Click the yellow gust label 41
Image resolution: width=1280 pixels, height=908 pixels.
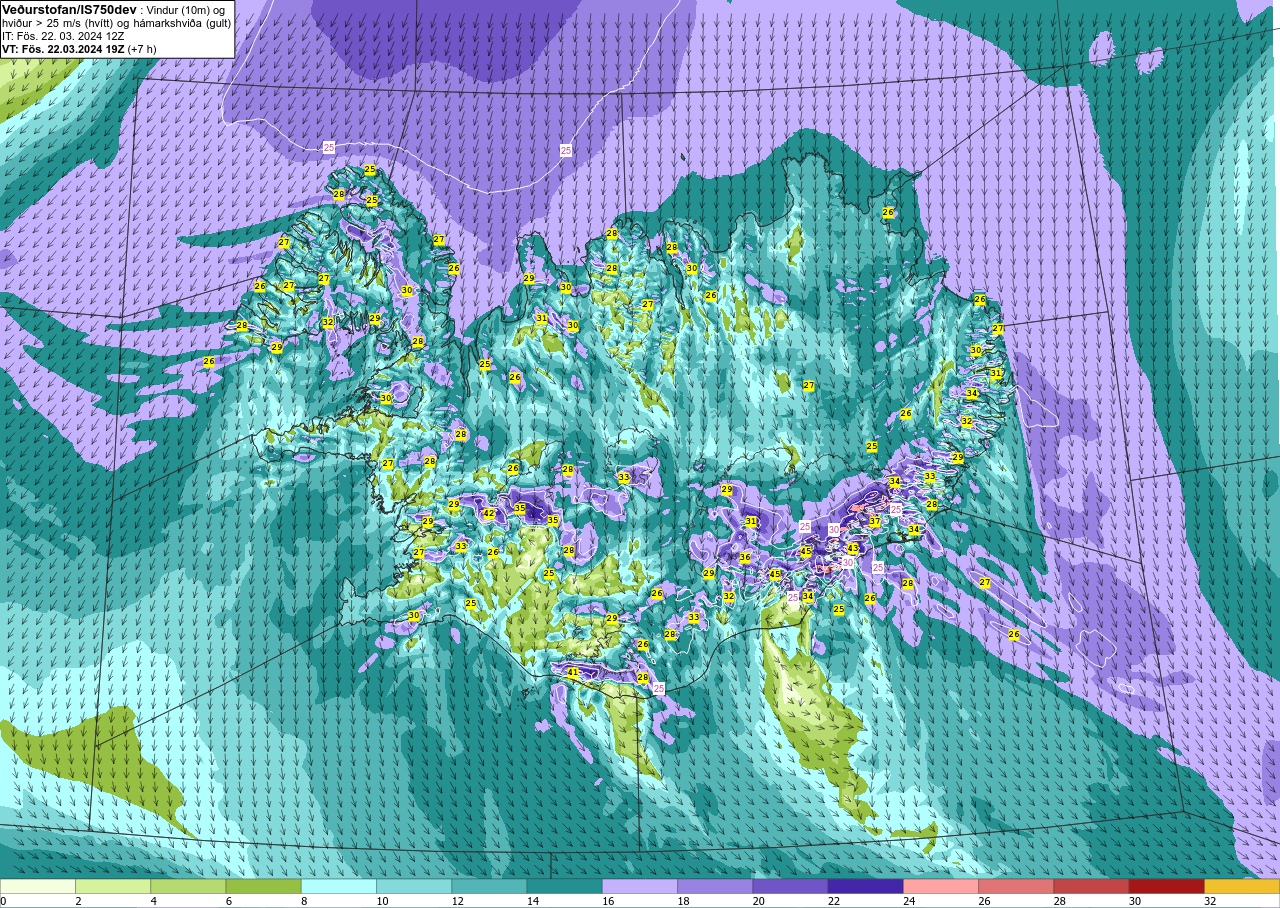[573, 673]
